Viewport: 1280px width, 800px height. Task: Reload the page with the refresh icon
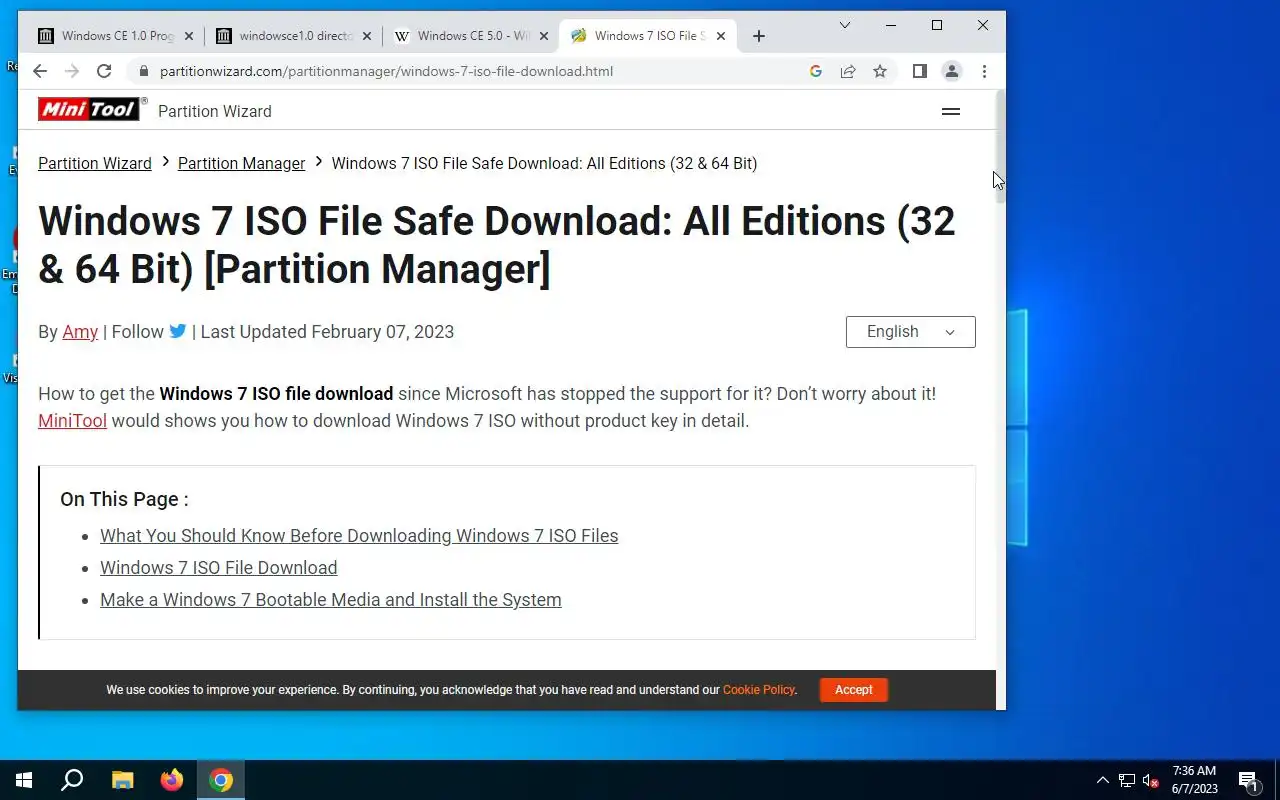coord(104,71)
